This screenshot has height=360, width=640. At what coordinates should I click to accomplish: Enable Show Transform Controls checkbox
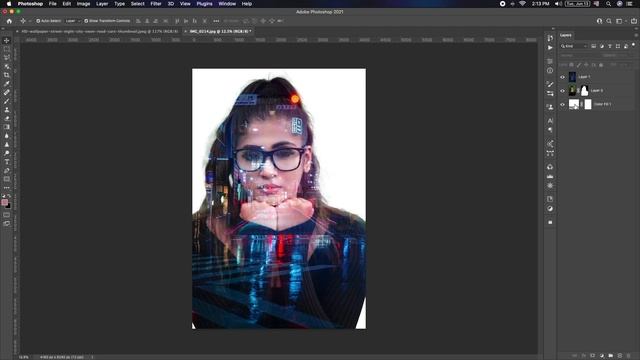86,21
